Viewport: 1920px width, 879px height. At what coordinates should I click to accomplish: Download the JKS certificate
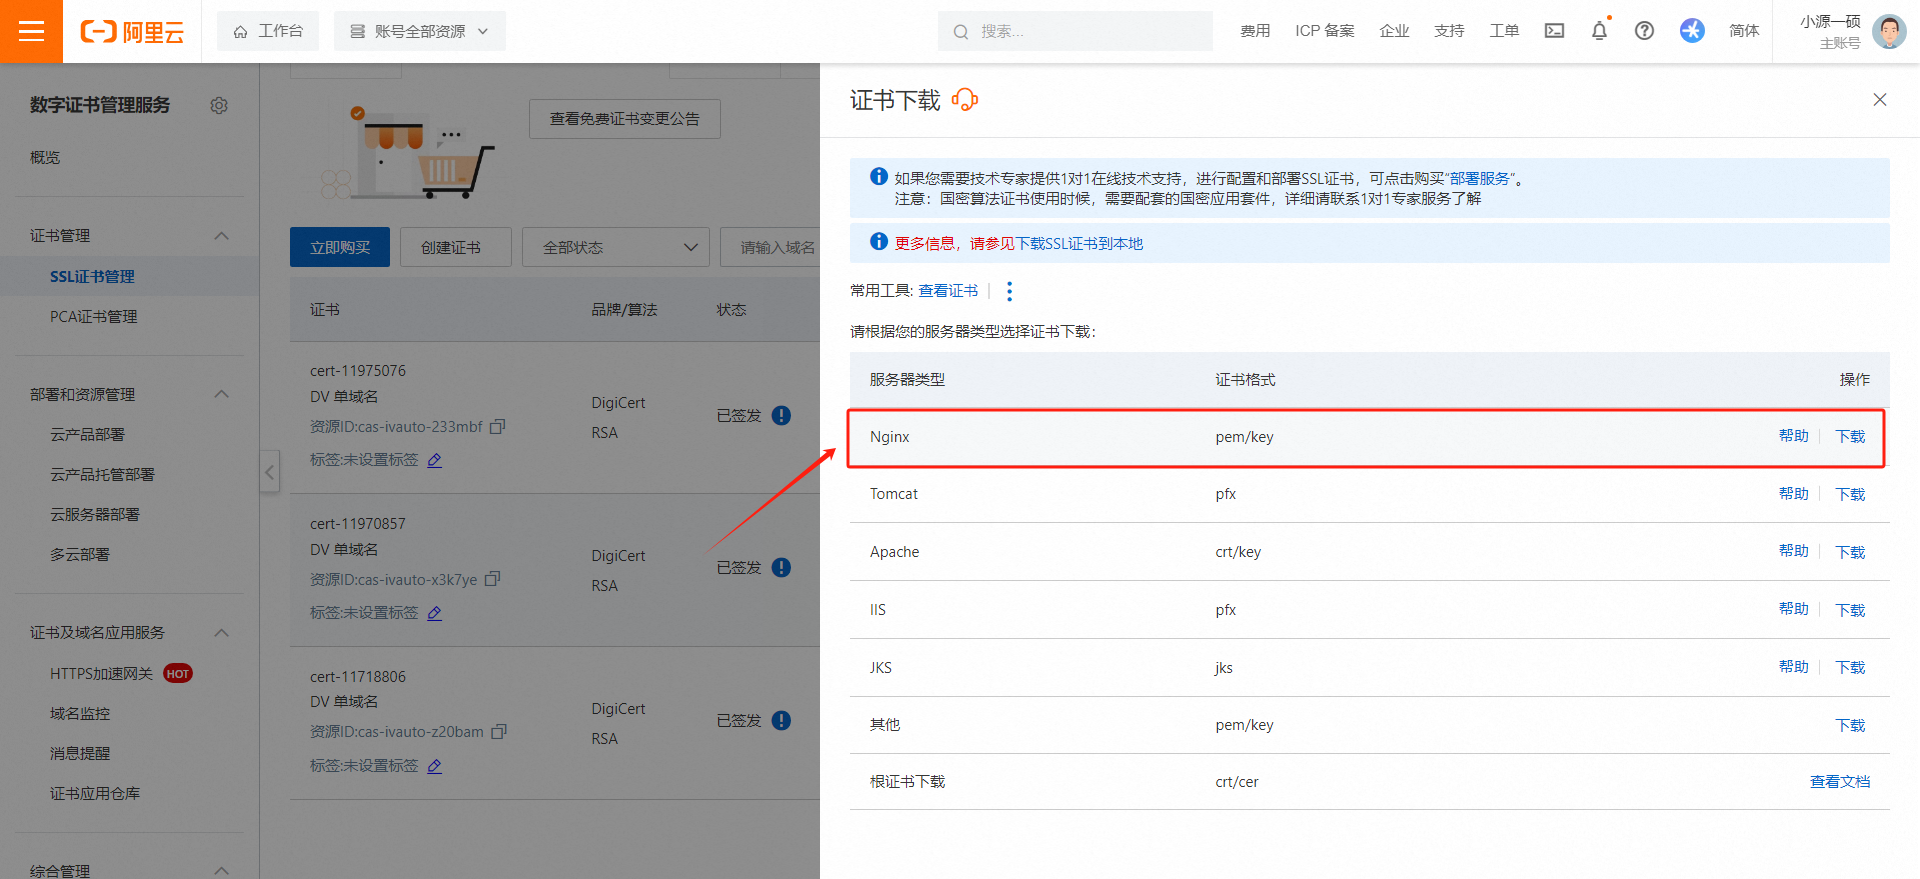[x=1850, y=667]
